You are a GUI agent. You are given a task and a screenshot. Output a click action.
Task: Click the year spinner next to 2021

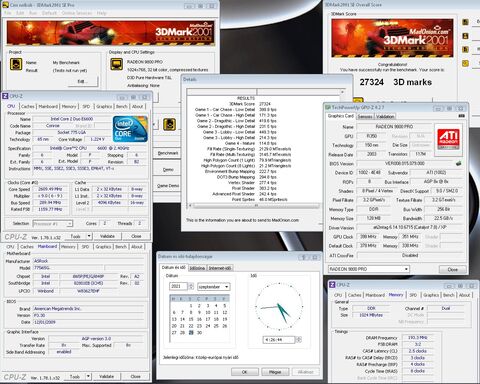(191, 286)
